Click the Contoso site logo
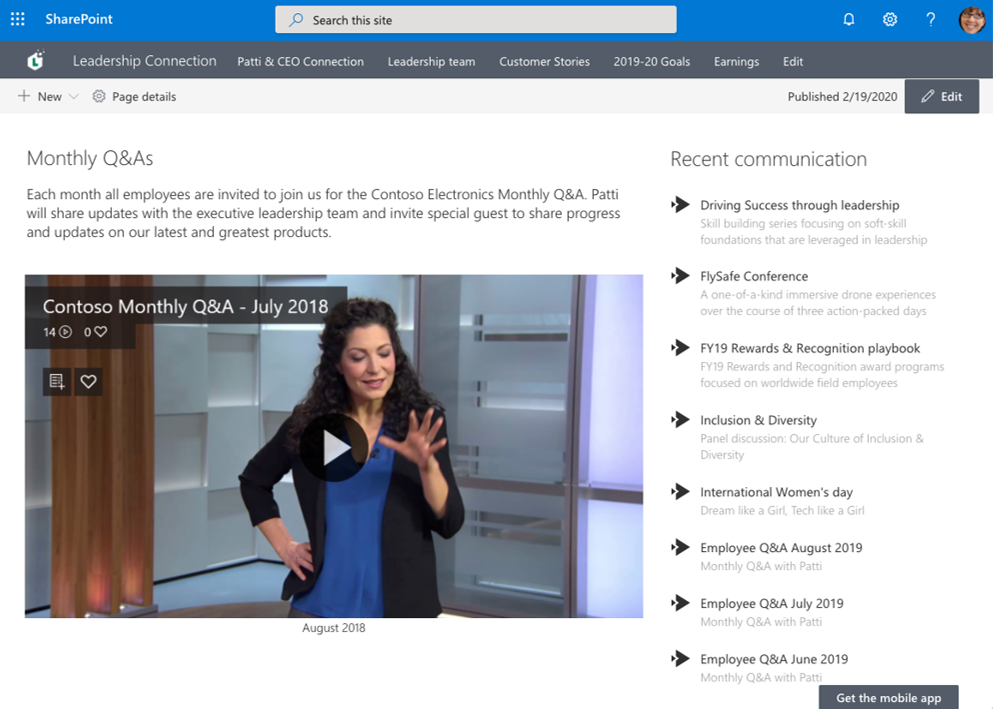The height and width of the screenshot is (709, 993). [x=36, y=60]
